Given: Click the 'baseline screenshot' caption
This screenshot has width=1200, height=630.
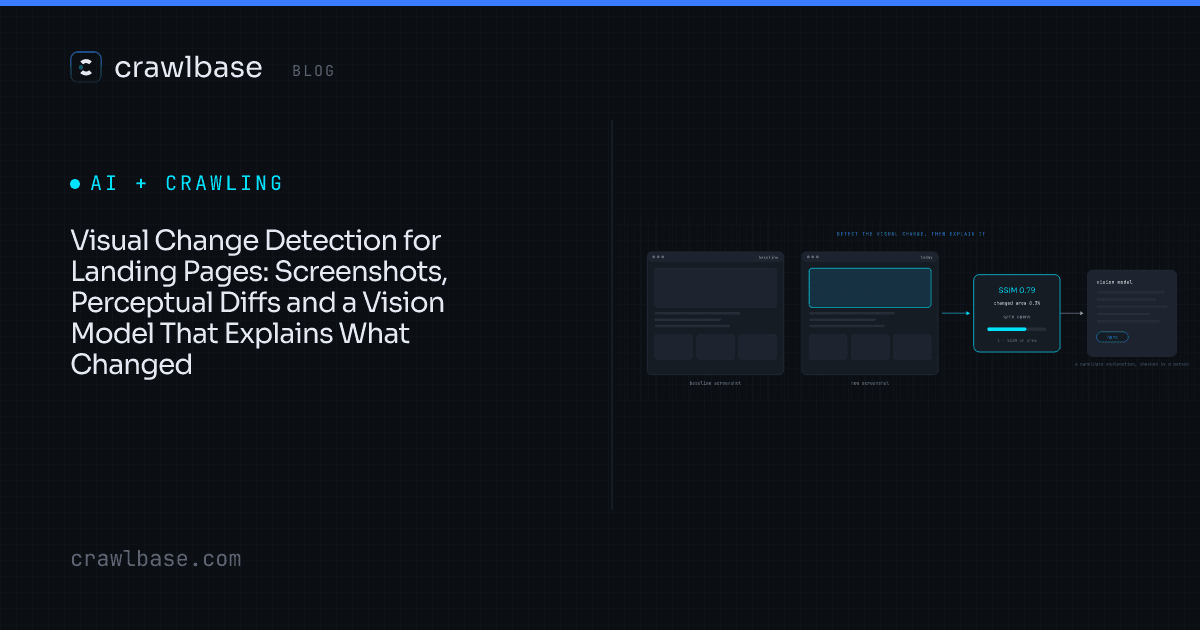Looking at the screenshot, I should (x=716, y=383).
